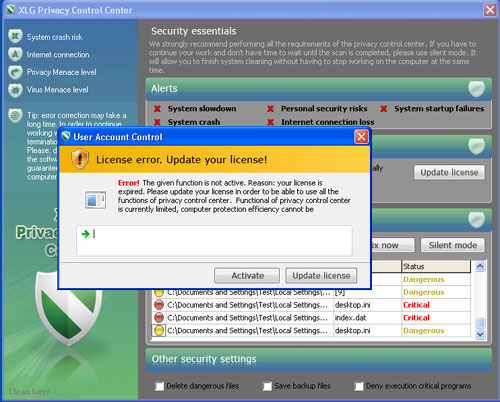This screenshot has width=500, height=402.
Task: Click Update license button in main window
Action: [x=449, y=172]
